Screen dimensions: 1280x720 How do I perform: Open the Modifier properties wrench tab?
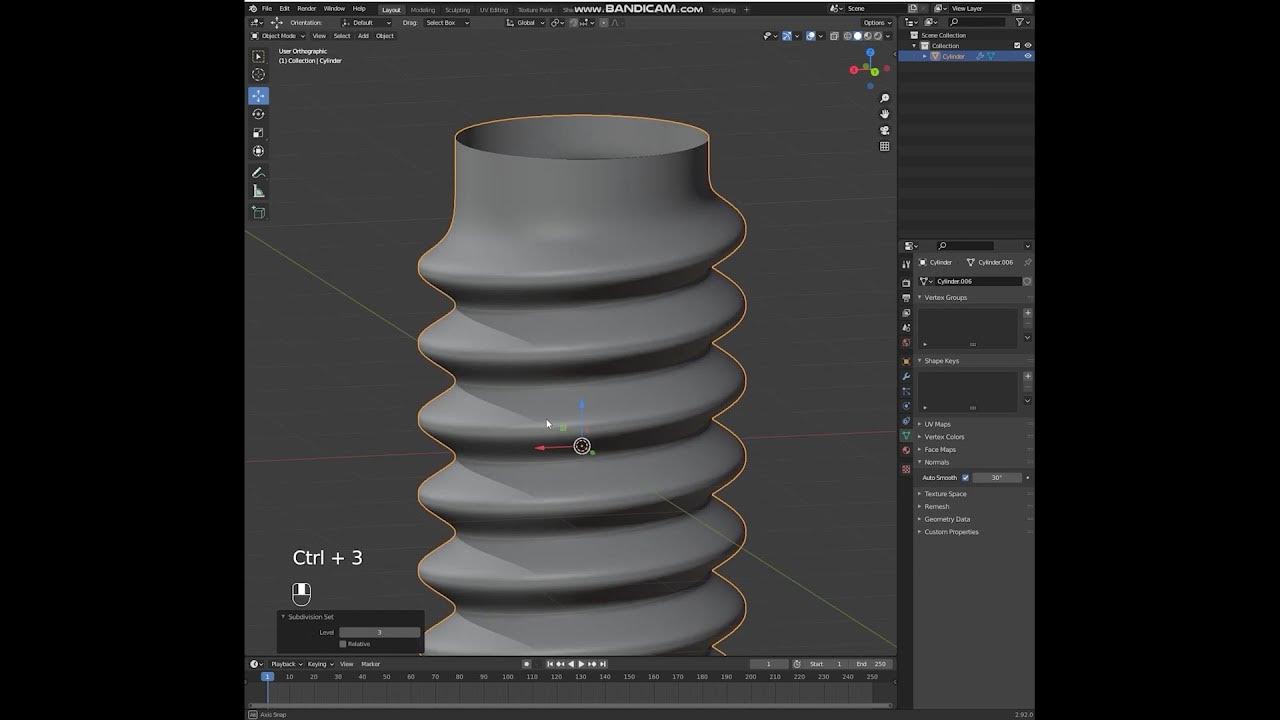tap(906, 376)
